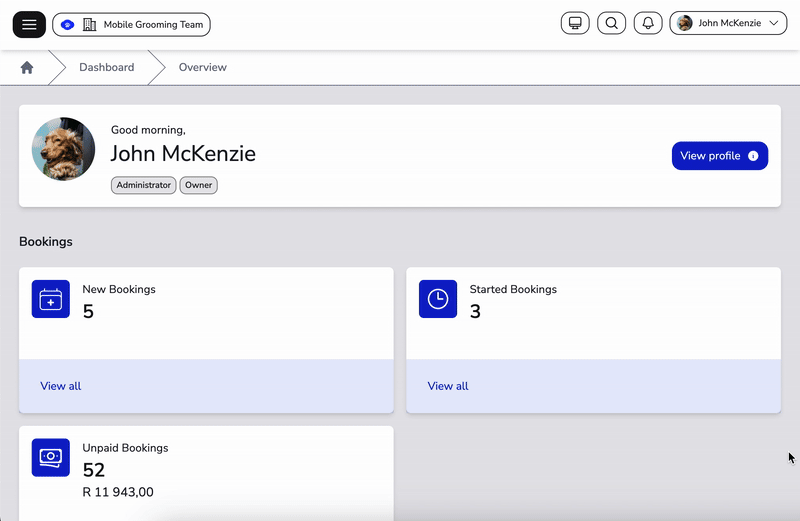Click the New Bookings calendar icon
800x521 pixels.
click(51, 299)
